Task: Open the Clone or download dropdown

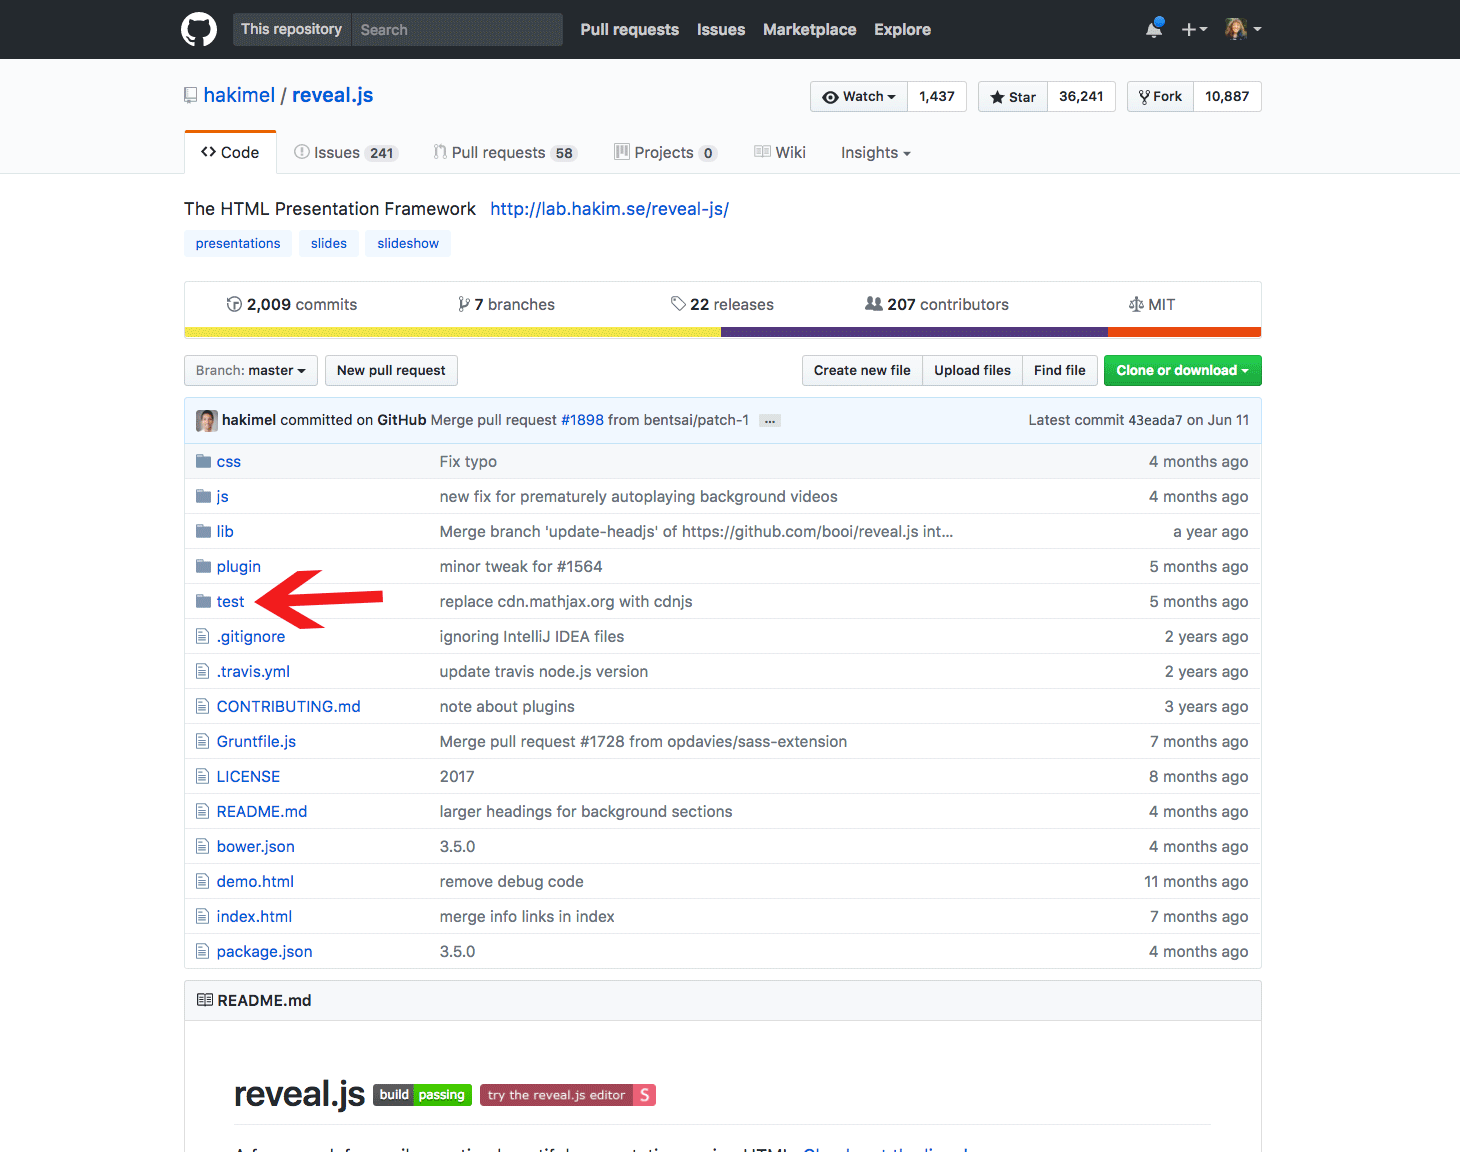Action: coord(1182,370)
